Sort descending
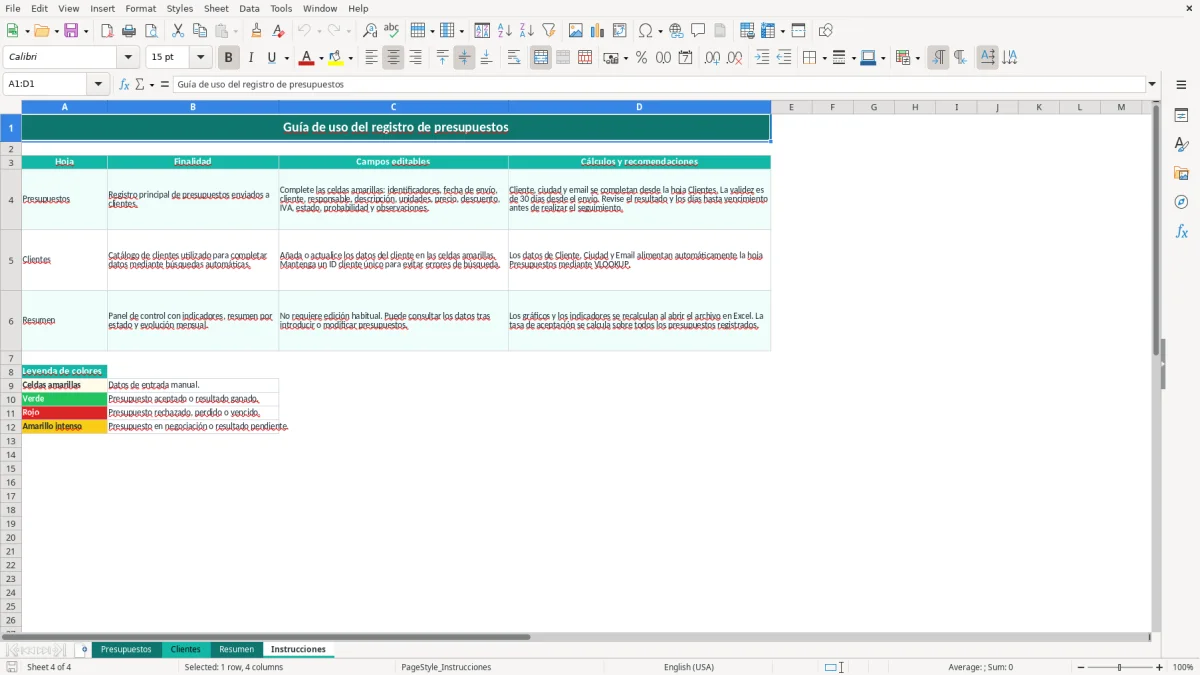This screenshot has width=1200, height=675. (x=527, y=31)
